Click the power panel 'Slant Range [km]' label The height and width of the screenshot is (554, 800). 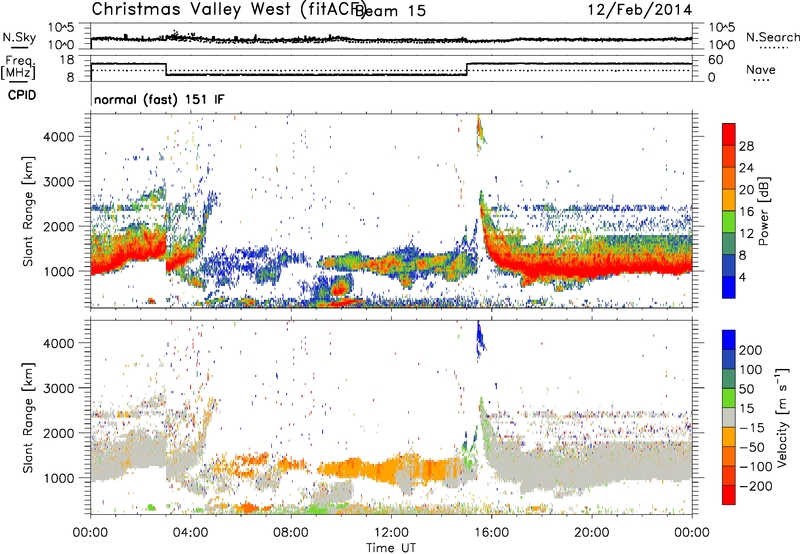pos(29,211)
